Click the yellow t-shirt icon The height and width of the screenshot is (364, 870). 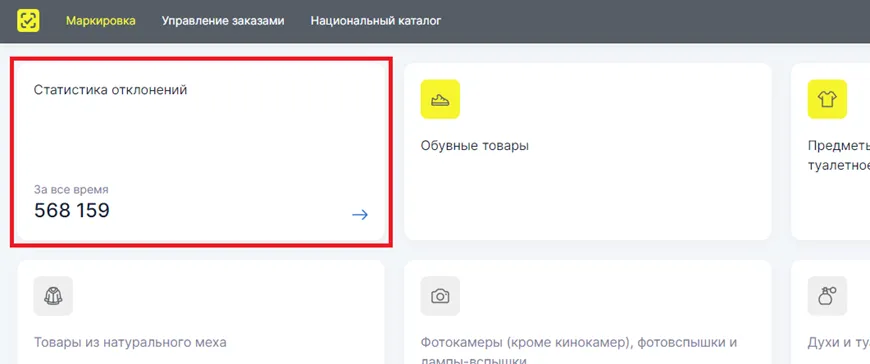(x=827, y=99)
